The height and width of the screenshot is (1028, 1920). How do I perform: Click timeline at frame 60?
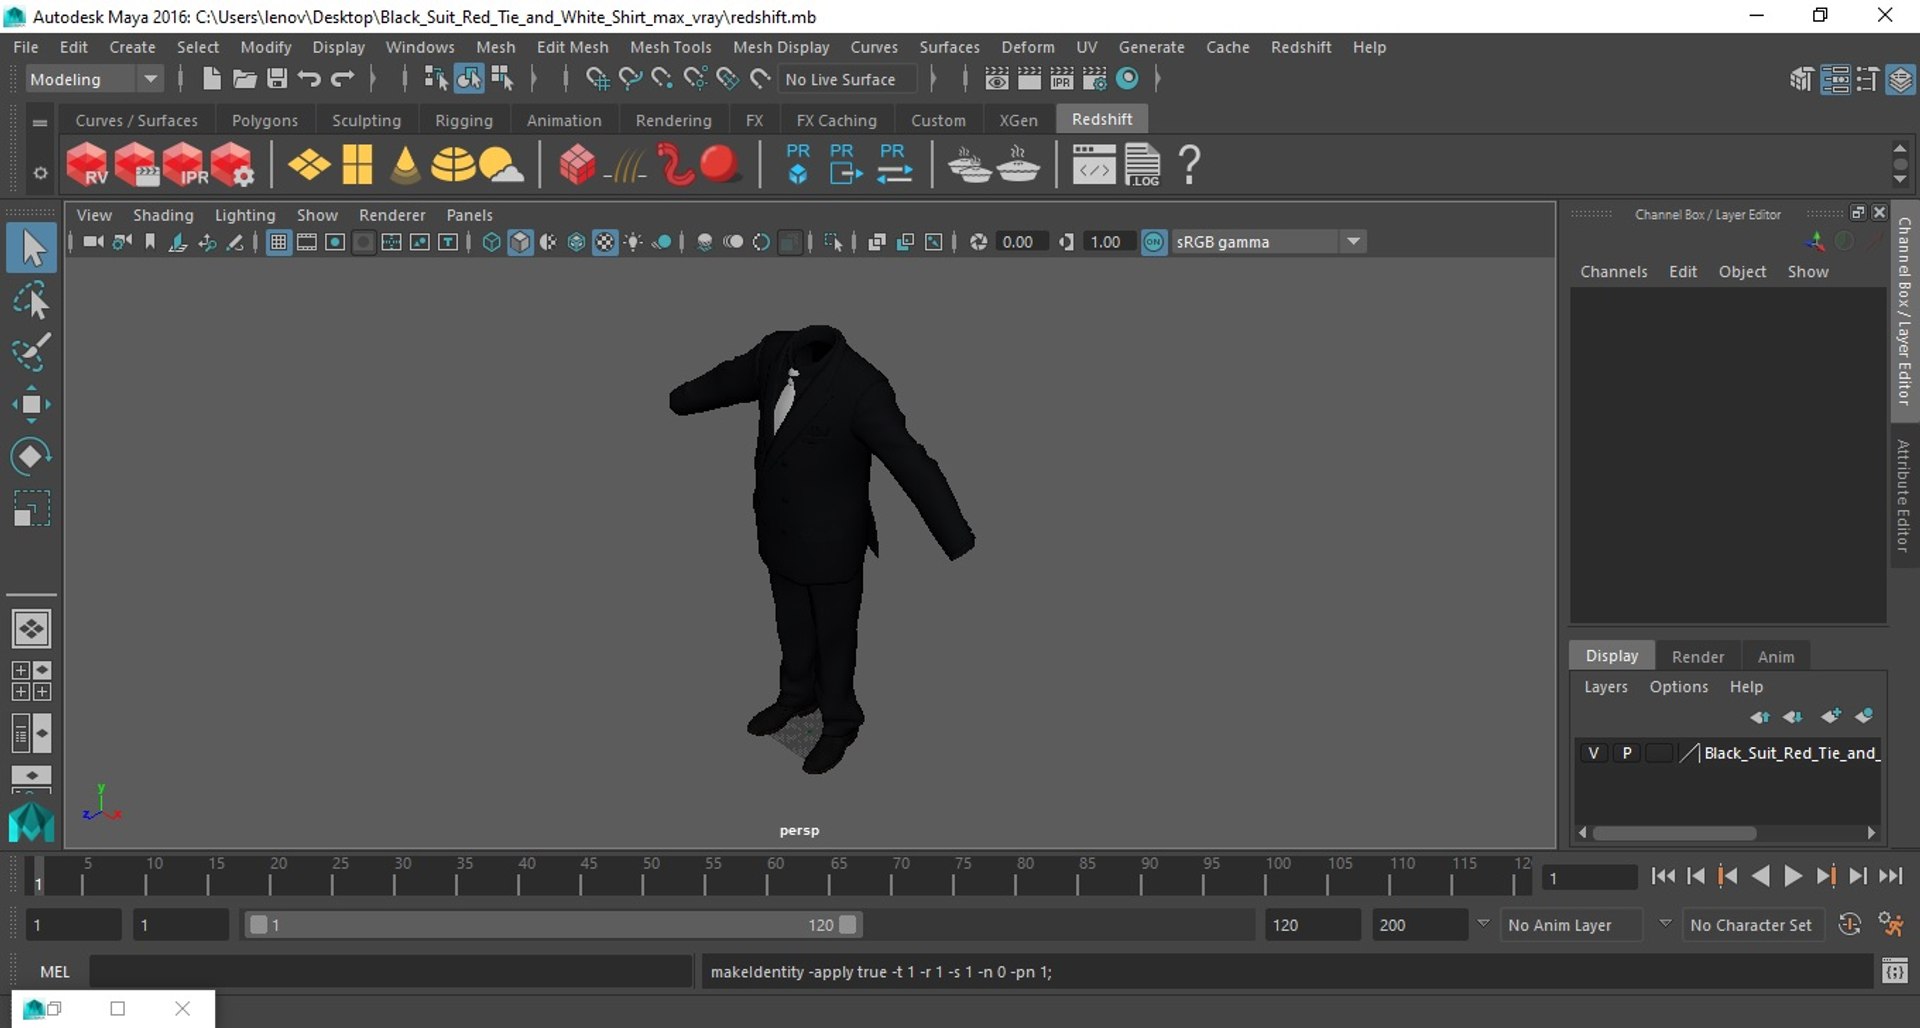[x=769, y=876]
